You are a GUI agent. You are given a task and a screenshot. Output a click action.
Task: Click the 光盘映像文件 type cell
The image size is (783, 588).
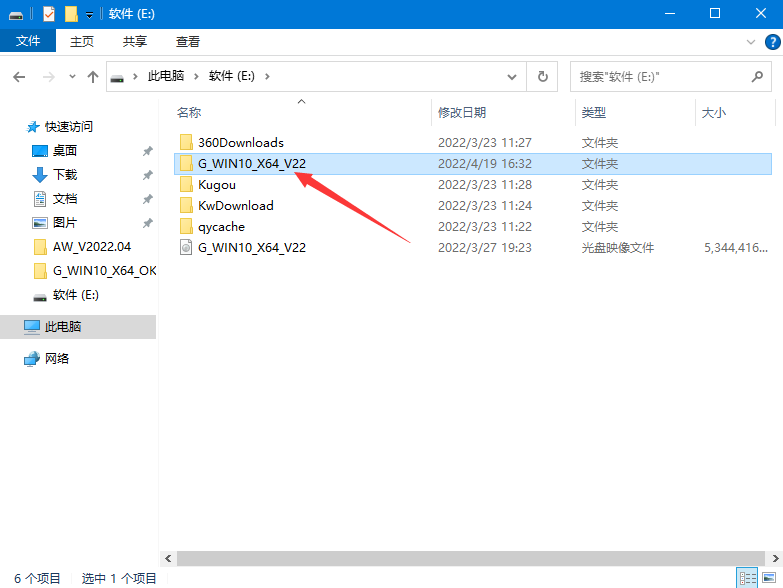tap(618, 248)
